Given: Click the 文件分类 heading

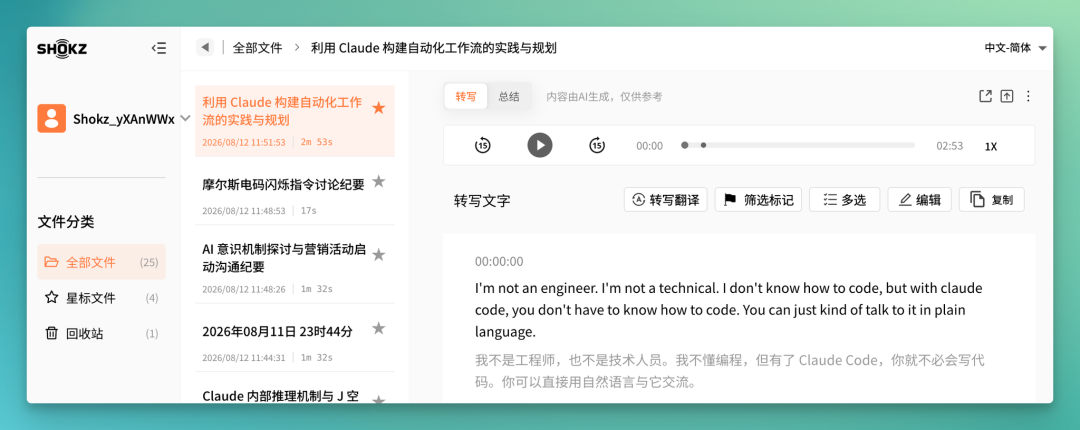Looking at the screenshot, I should point(65,222).
